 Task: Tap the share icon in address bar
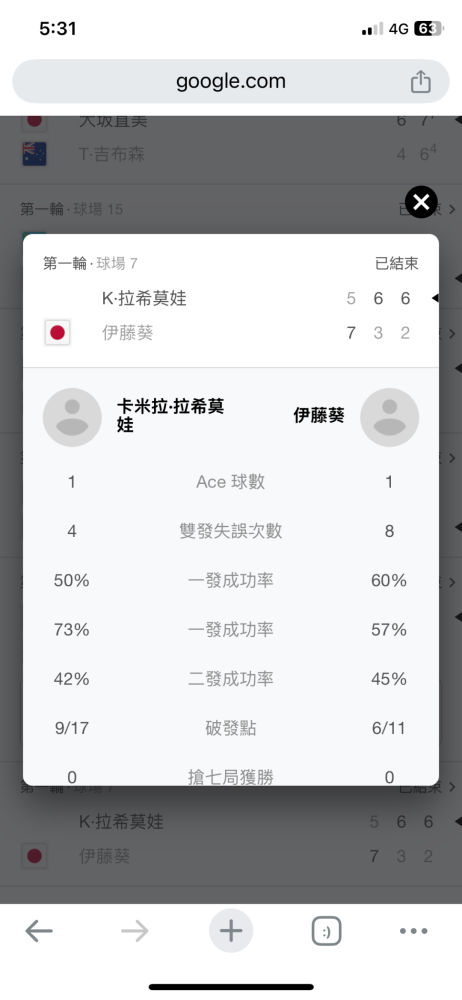(421, 82)
